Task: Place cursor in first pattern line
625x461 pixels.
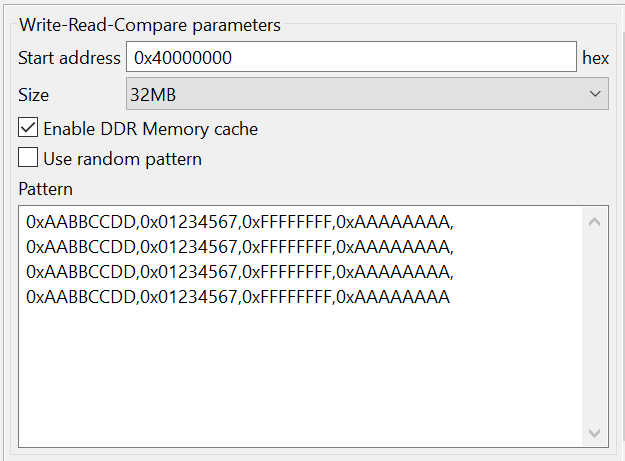Action: [x=240, y=221]
